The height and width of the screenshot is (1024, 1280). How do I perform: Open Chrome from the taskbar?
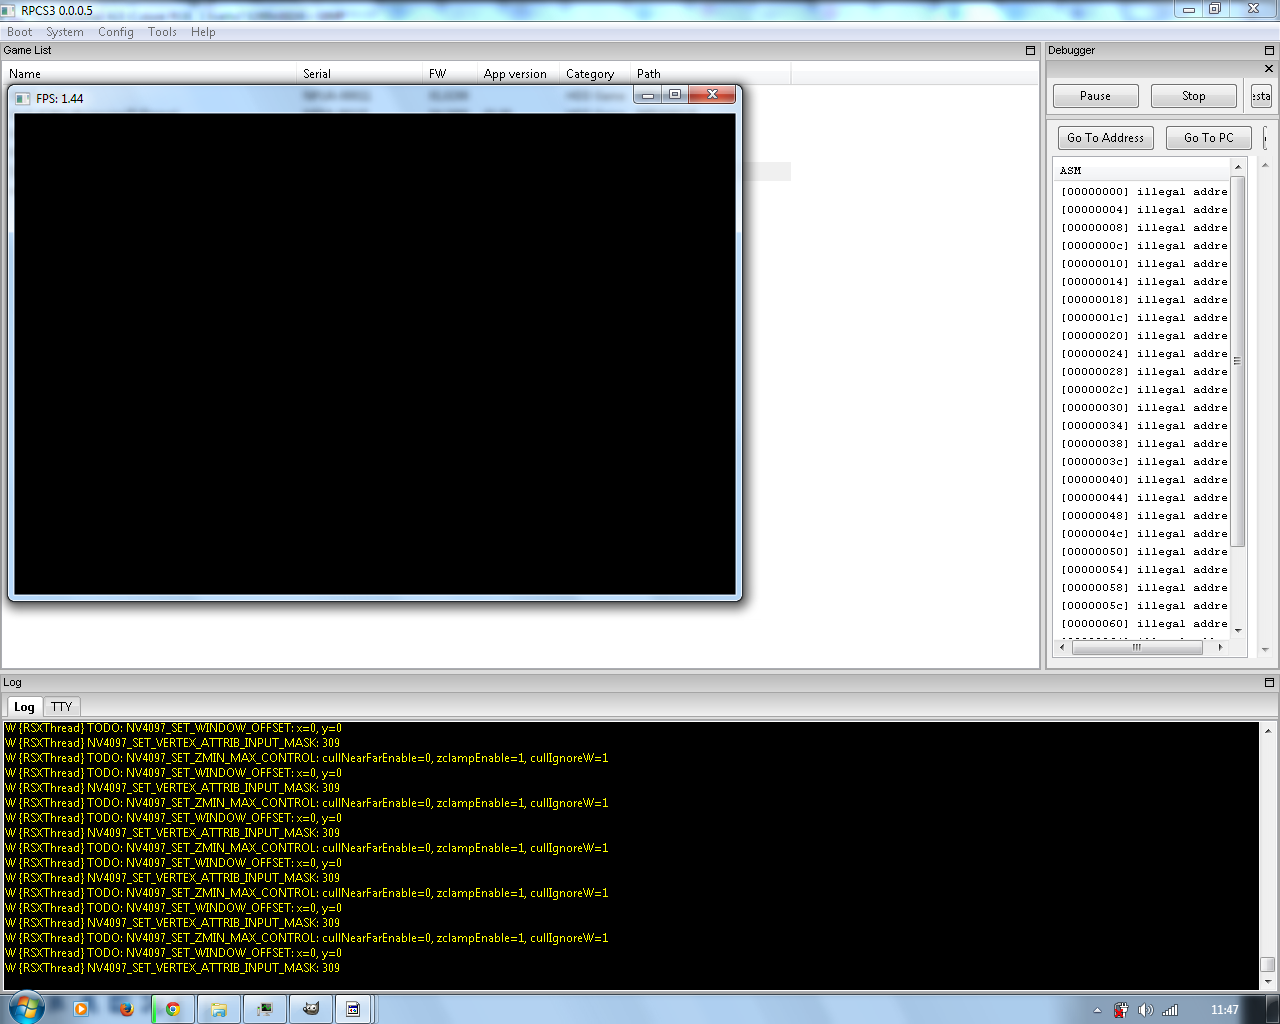173,1009
